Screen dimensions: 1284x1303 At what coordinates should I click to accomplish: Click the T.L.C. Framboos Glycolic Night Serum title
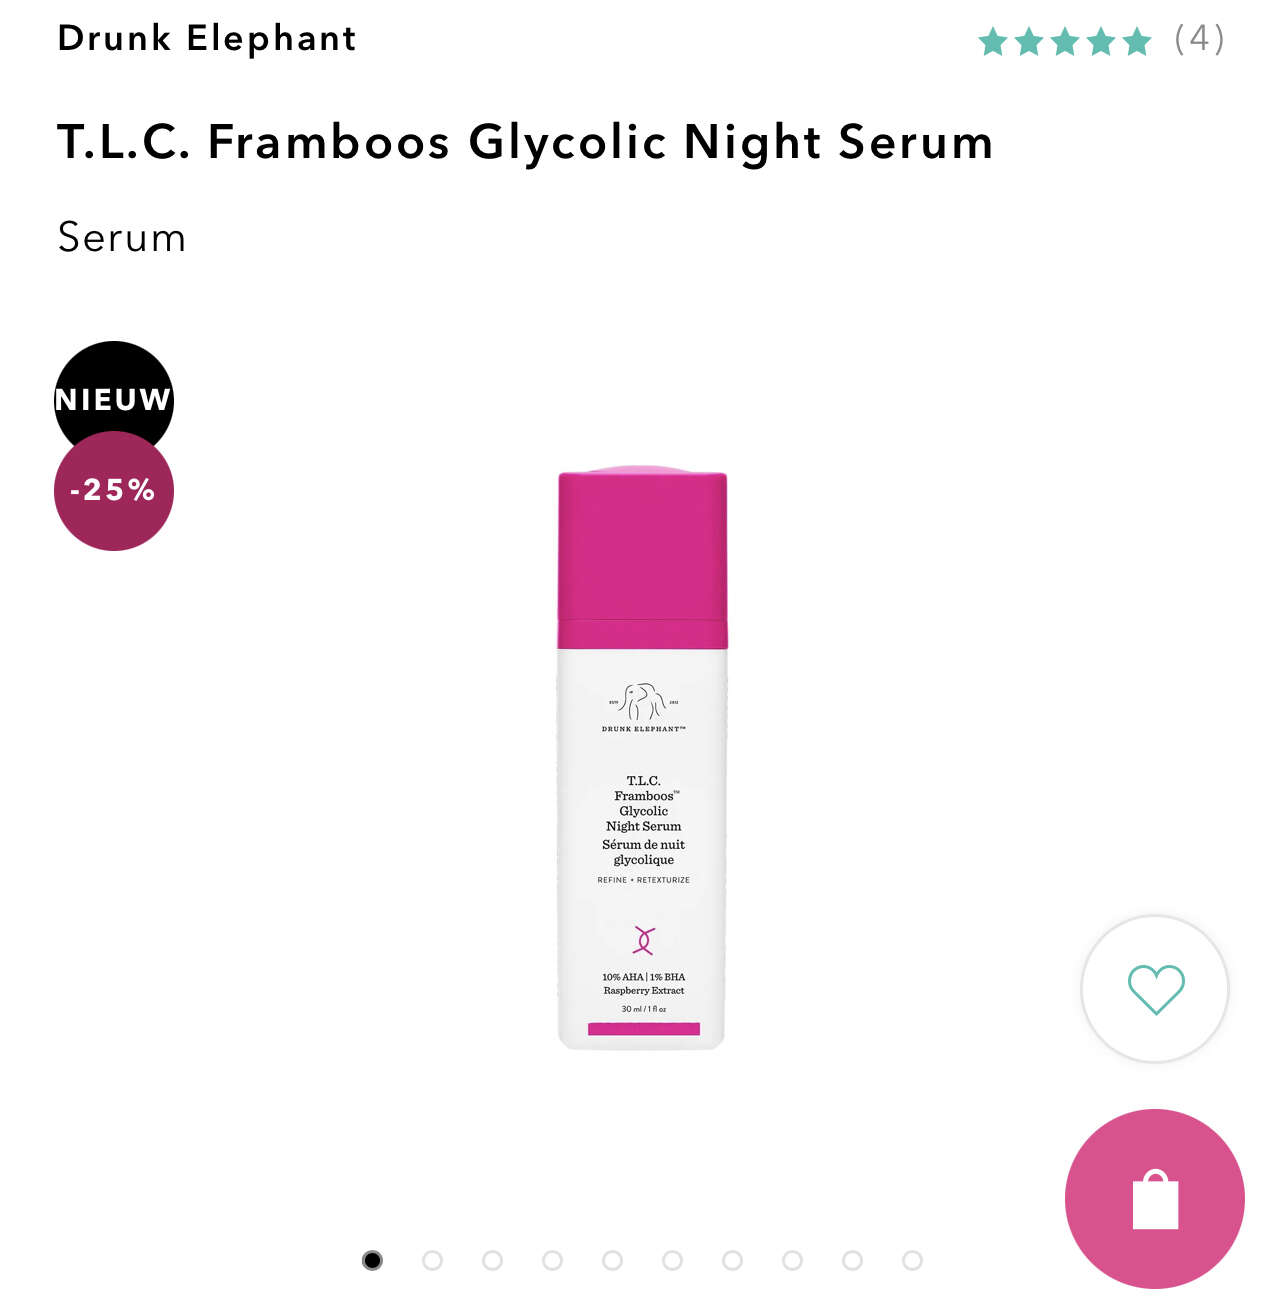tap(525, 141)
